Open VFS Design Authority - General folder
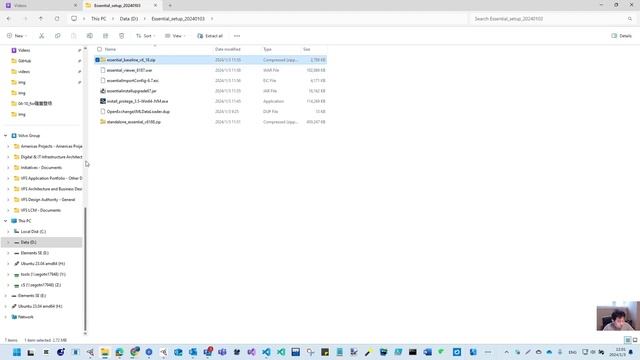Image resolution: width=640 pixels, height=360 pixels. [x=47, y=200]
